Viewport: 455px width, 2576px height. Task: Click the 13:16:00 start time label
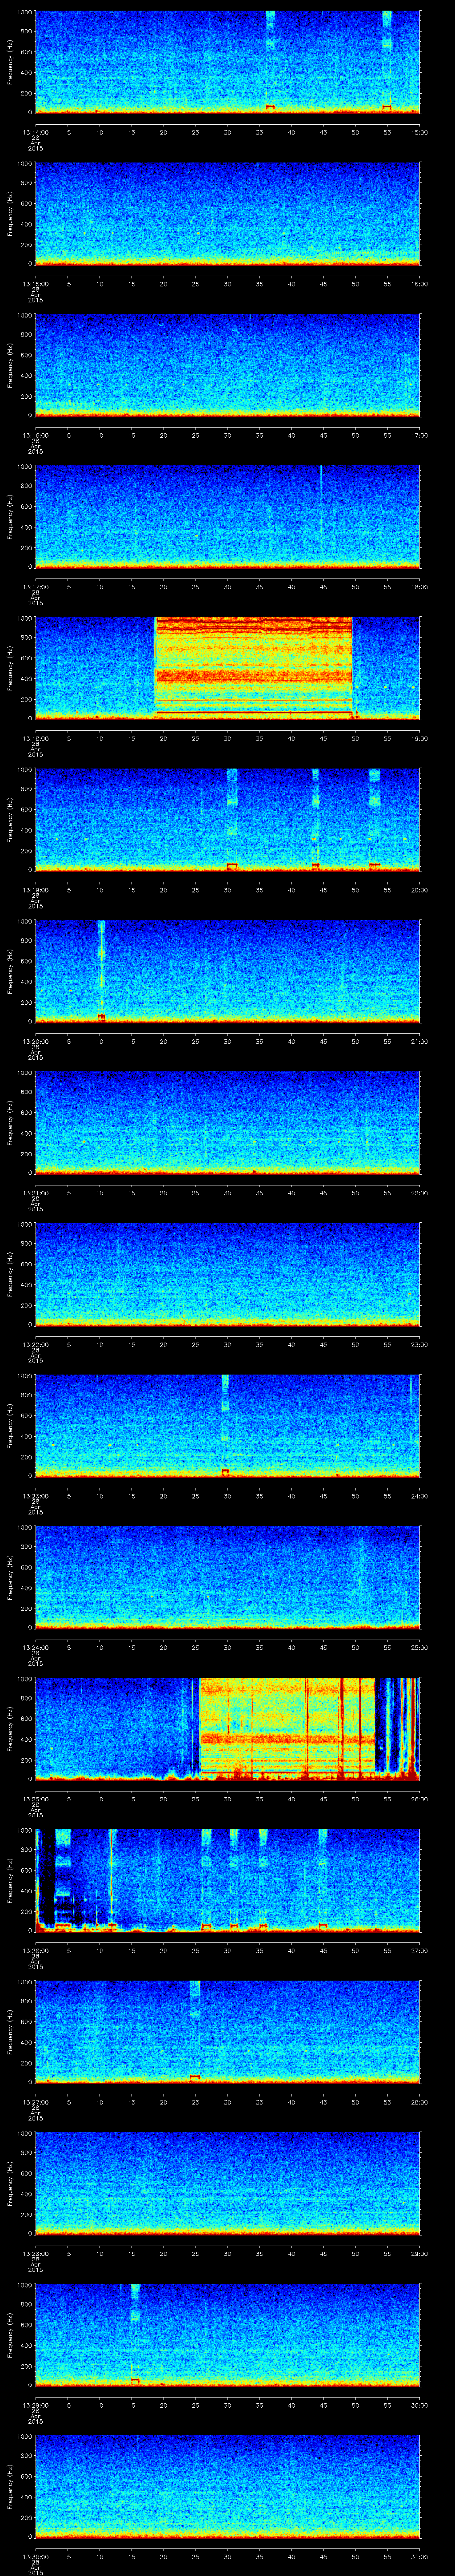pos(35,436)
